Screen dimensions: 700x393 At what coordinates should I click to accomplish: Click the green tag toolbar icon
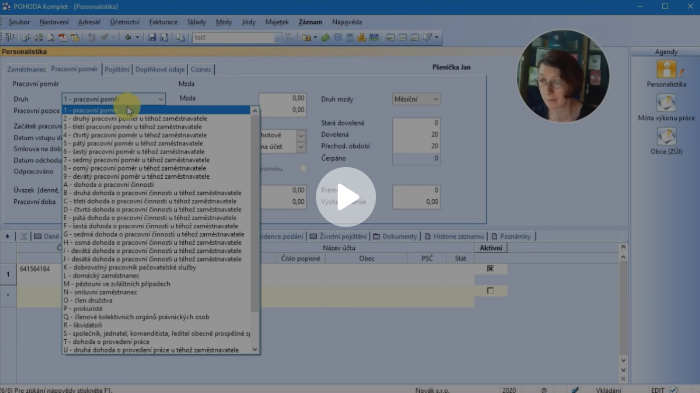pyautogui.click(x=325, y=38)
